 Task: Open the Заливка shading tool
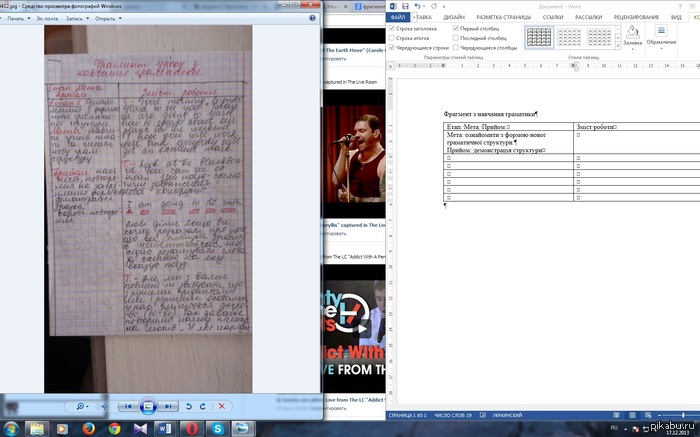(x=632, y=39)
